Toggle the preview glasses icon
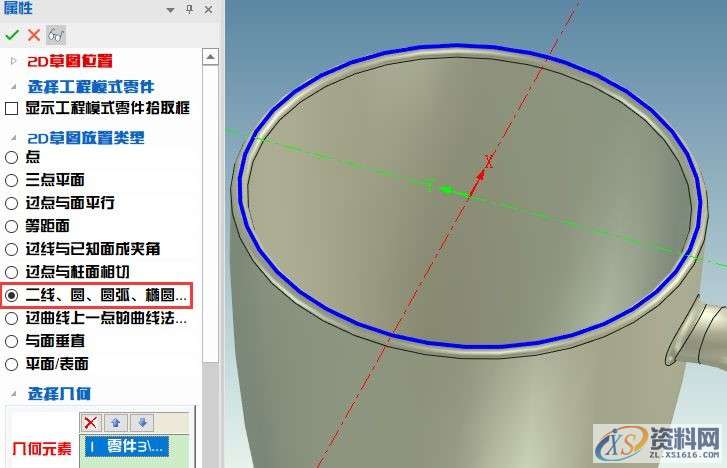The width and height of the screenshot is (727, 468). (56, 35)
